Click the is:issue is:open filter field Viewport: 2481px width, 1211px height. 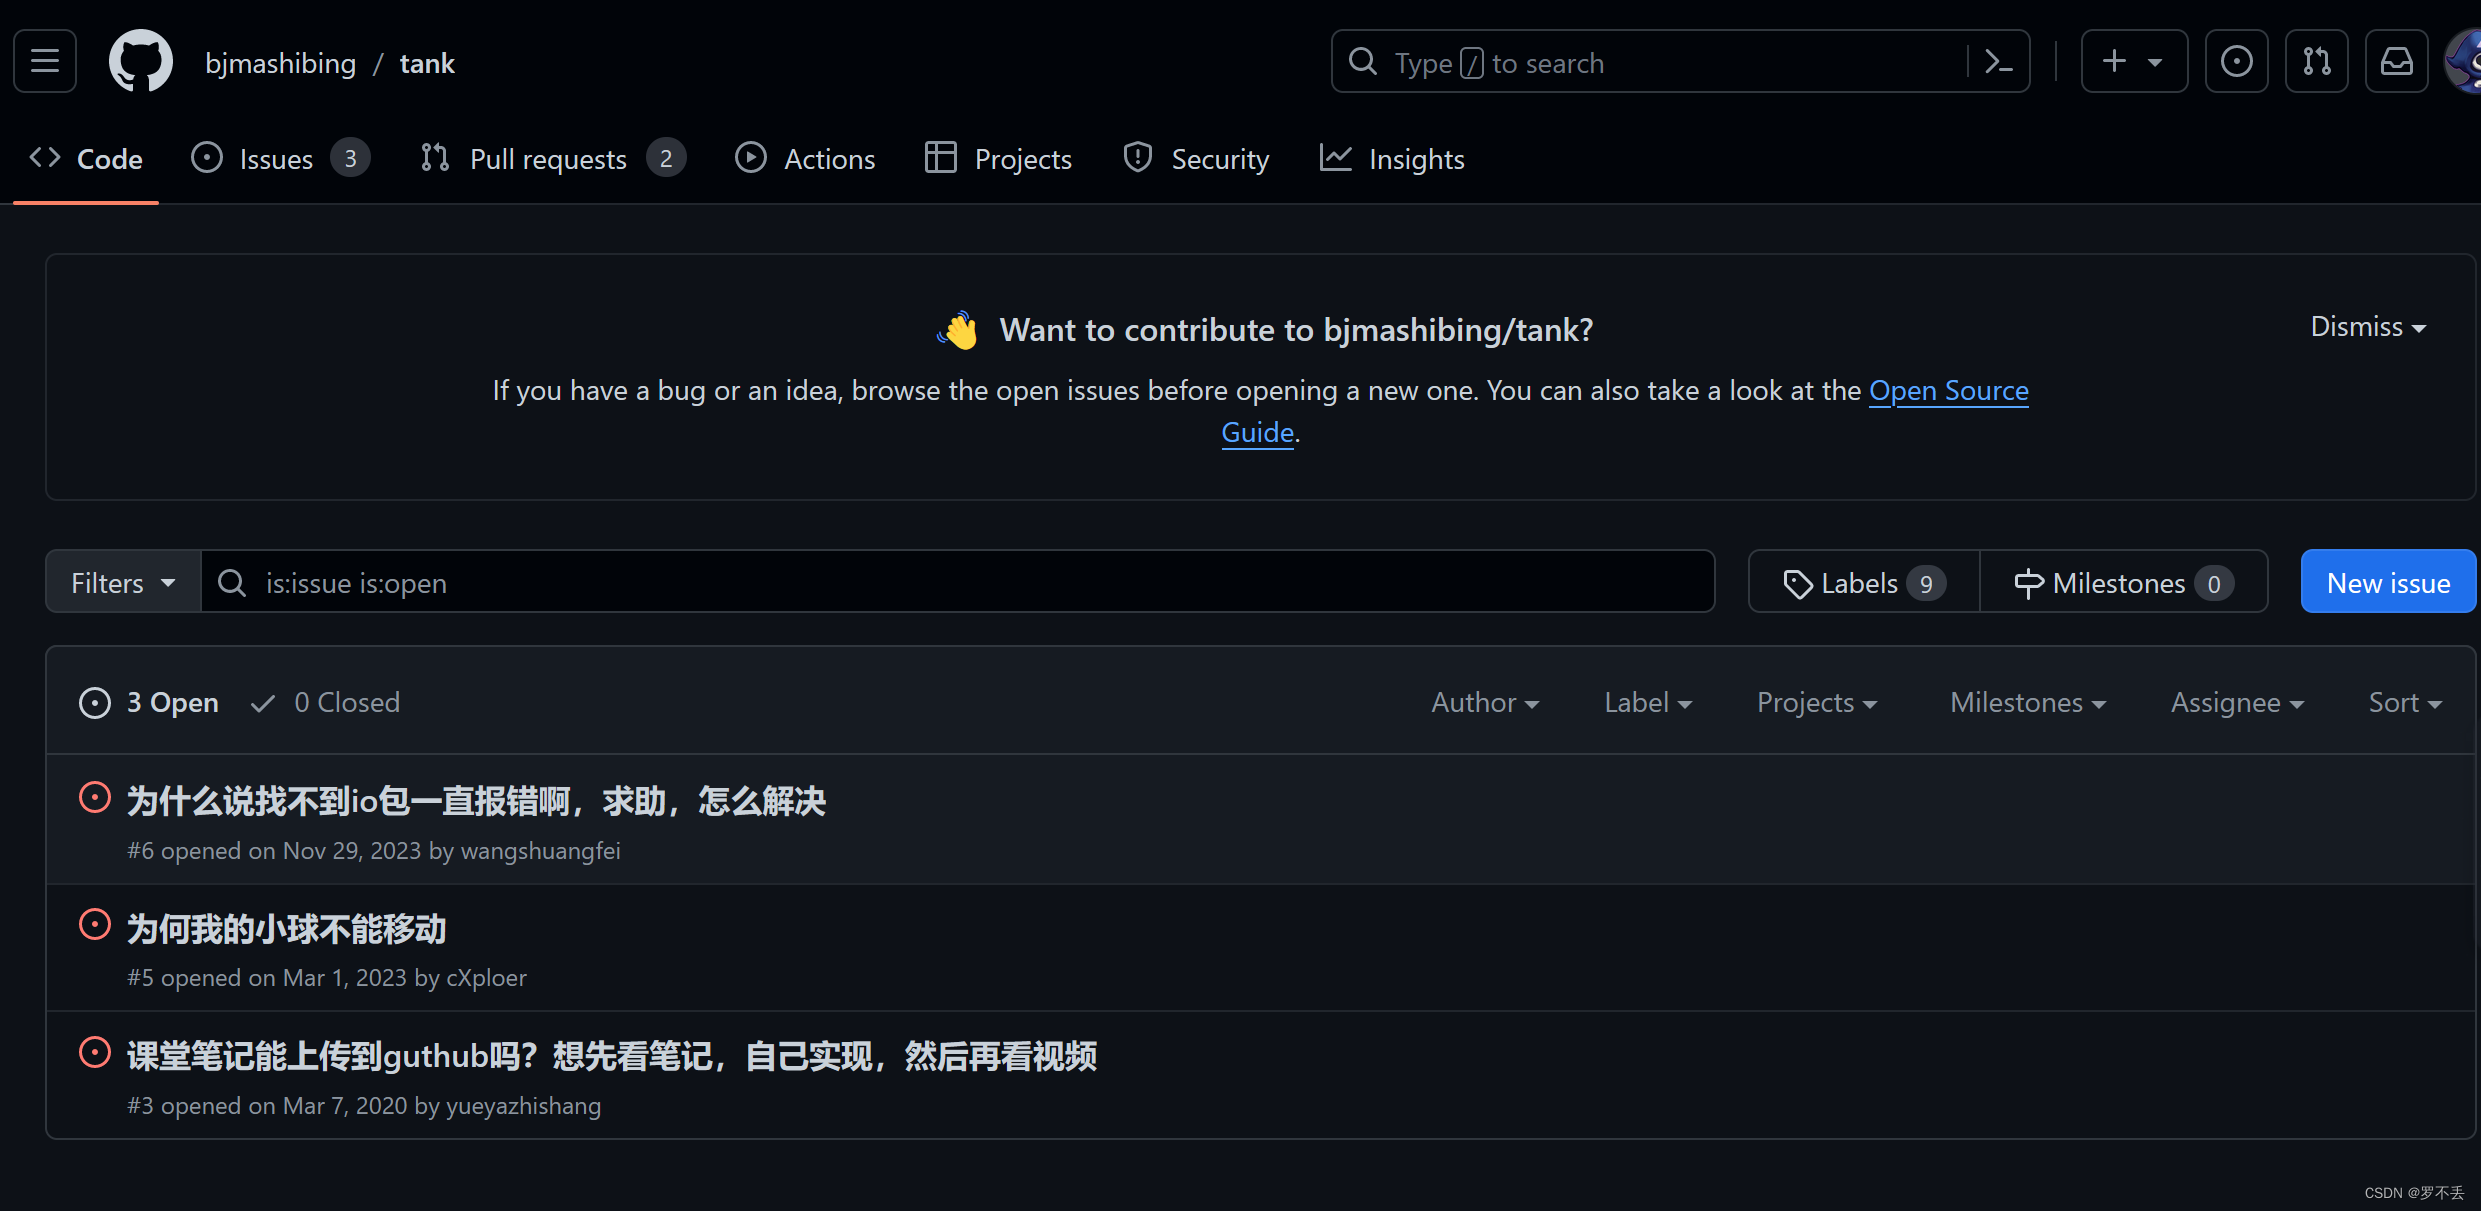point(958,582)
